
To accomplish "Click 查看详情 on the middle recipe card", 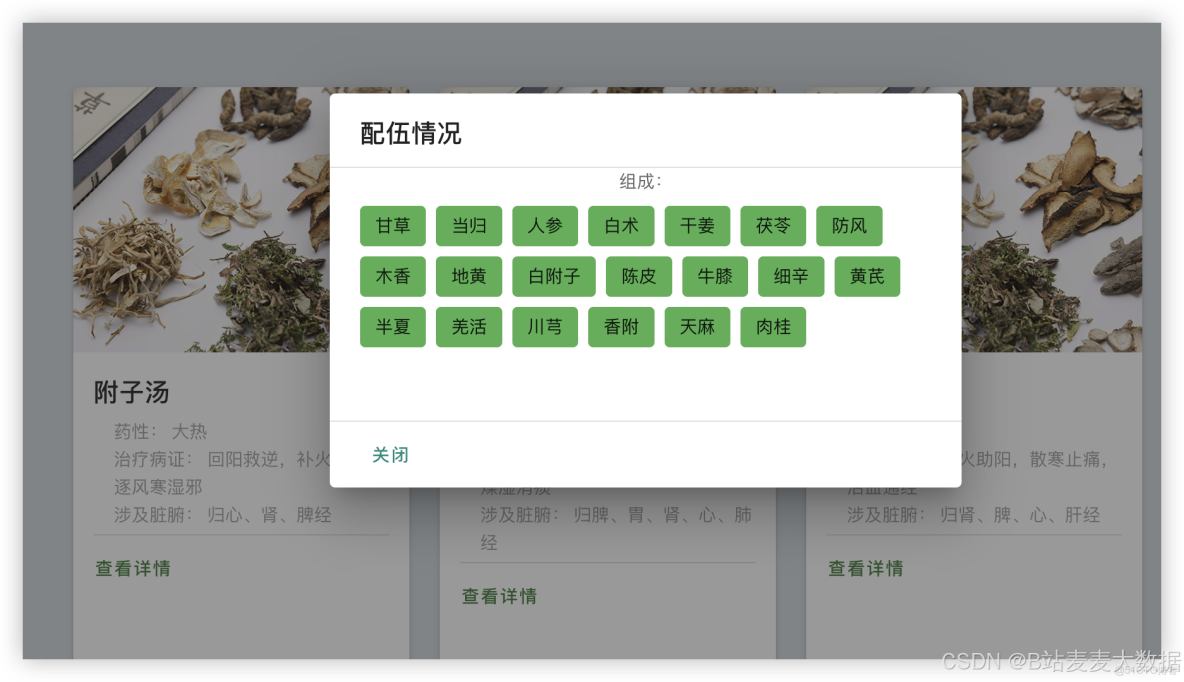I will pyautogui.click(x=498, y=596).
